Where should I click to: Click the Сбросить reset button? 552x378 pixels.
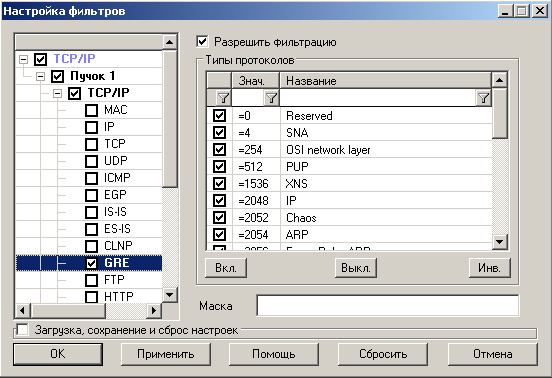383,354
